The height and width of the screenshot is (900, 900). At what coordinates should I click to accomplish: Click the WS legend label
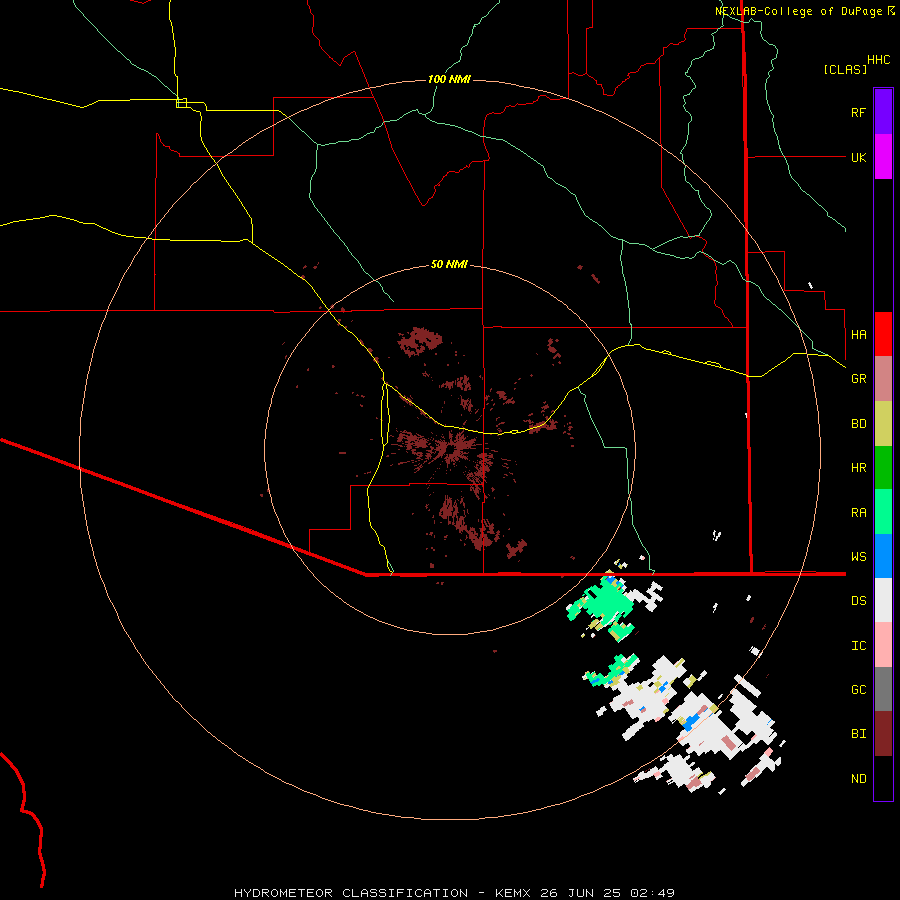858,557
